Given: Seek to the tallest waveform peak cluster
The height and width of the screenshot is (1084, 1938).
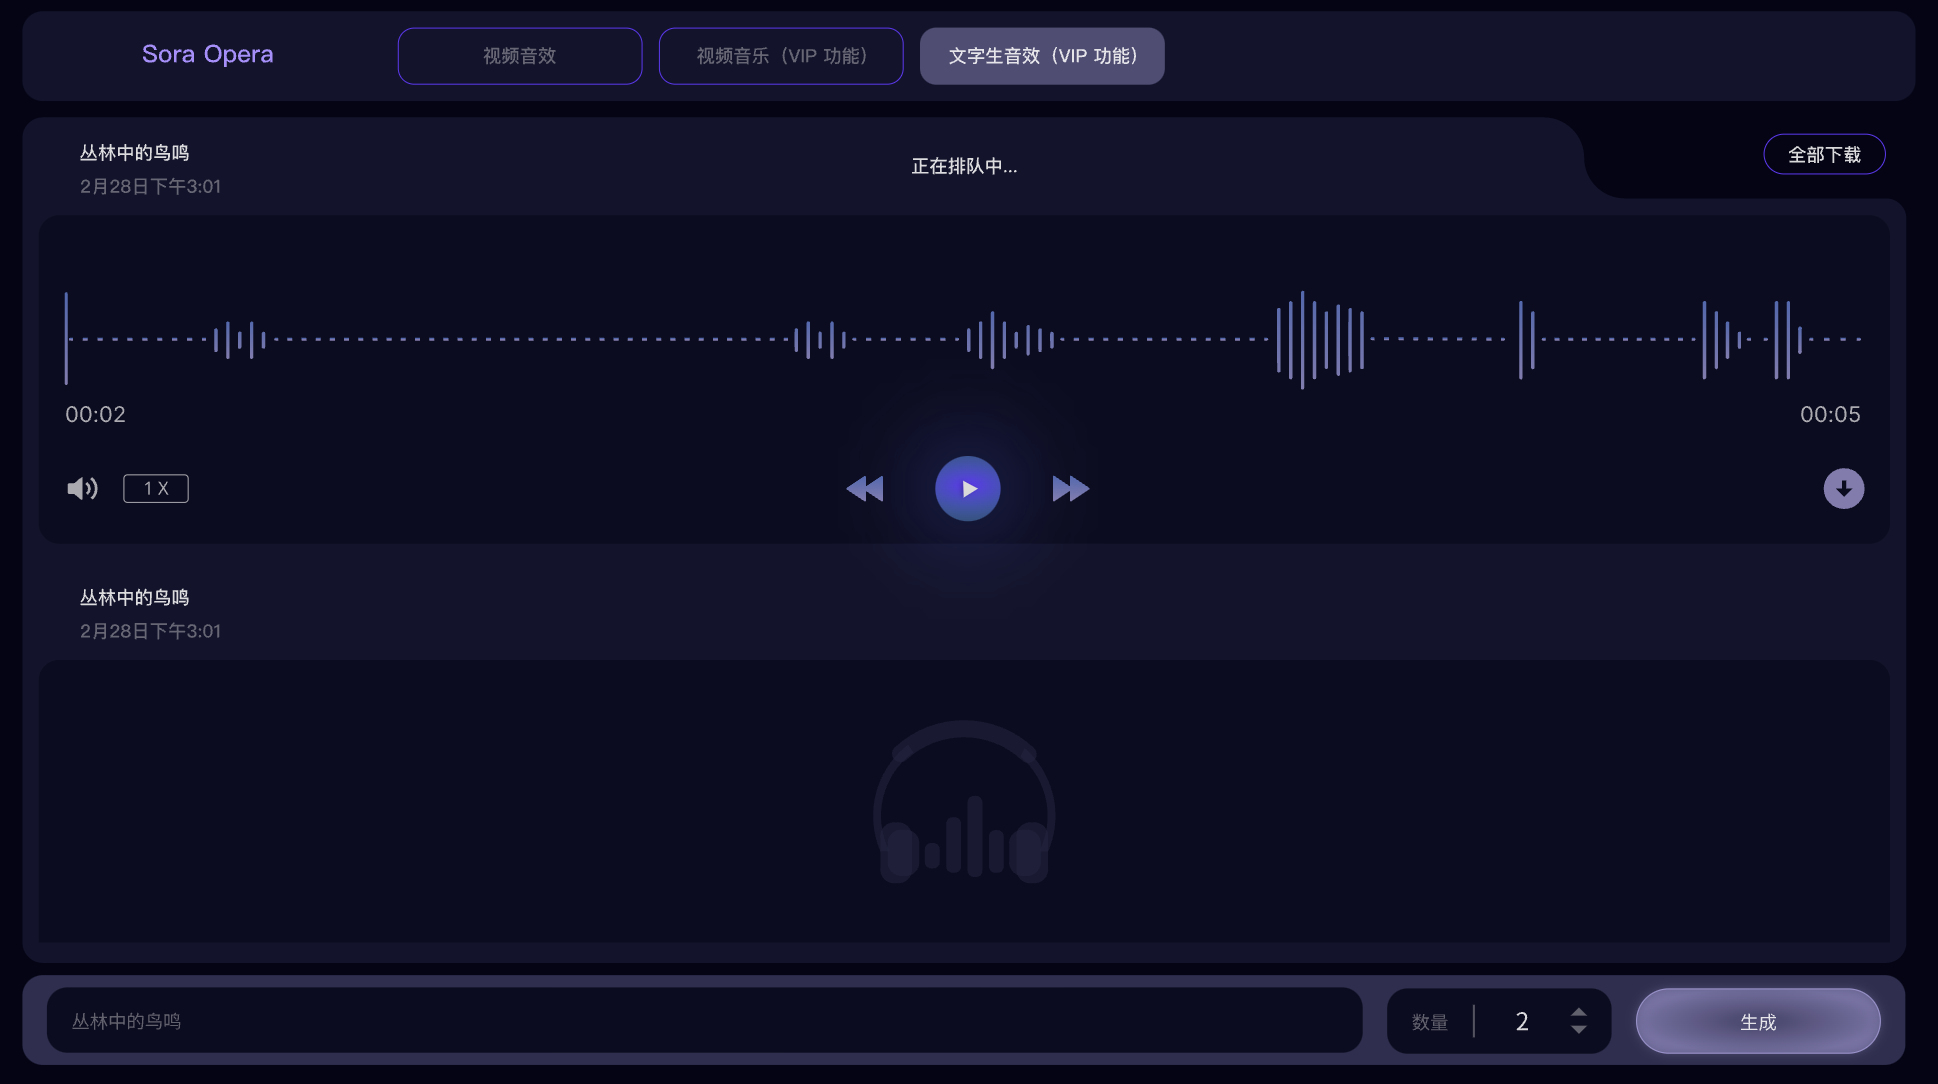Looking at the screenshot, I should point(1302,340).
